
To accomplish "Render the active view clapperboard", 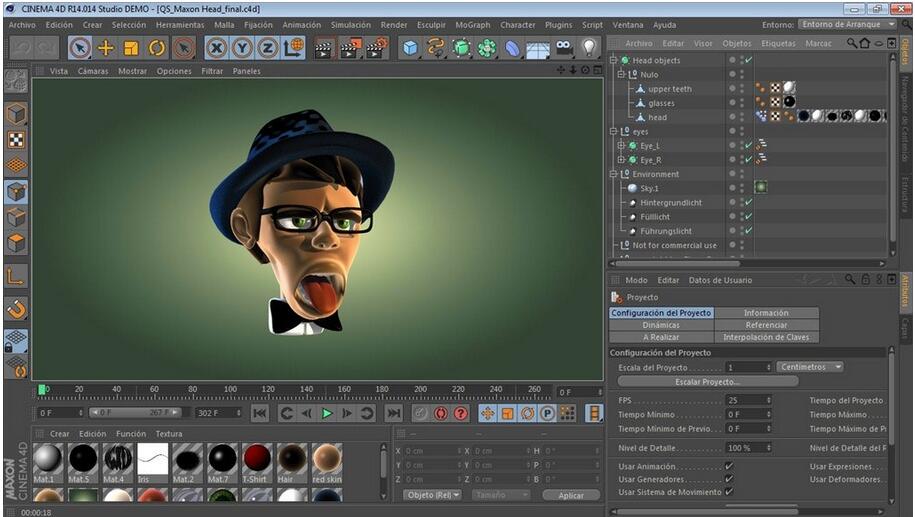I will [323, 48].
